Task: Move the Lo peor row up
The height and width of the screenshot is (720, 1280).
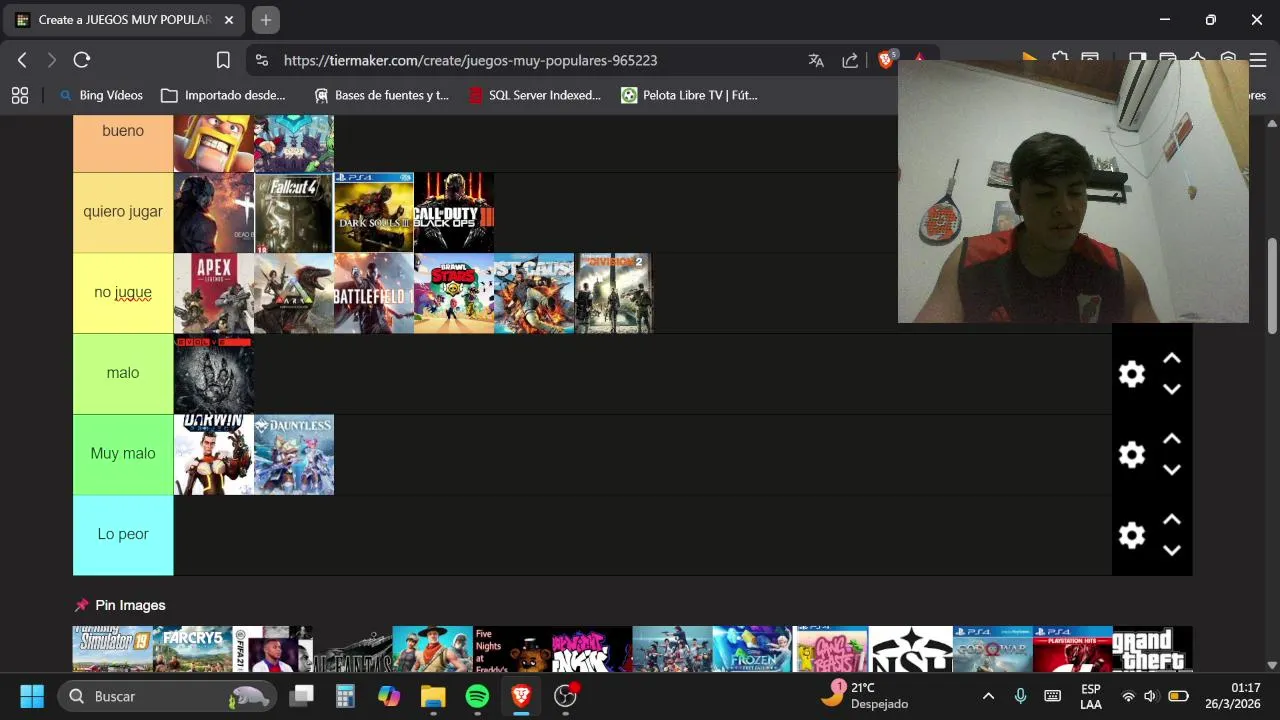Action: [x=1172, y=520]
